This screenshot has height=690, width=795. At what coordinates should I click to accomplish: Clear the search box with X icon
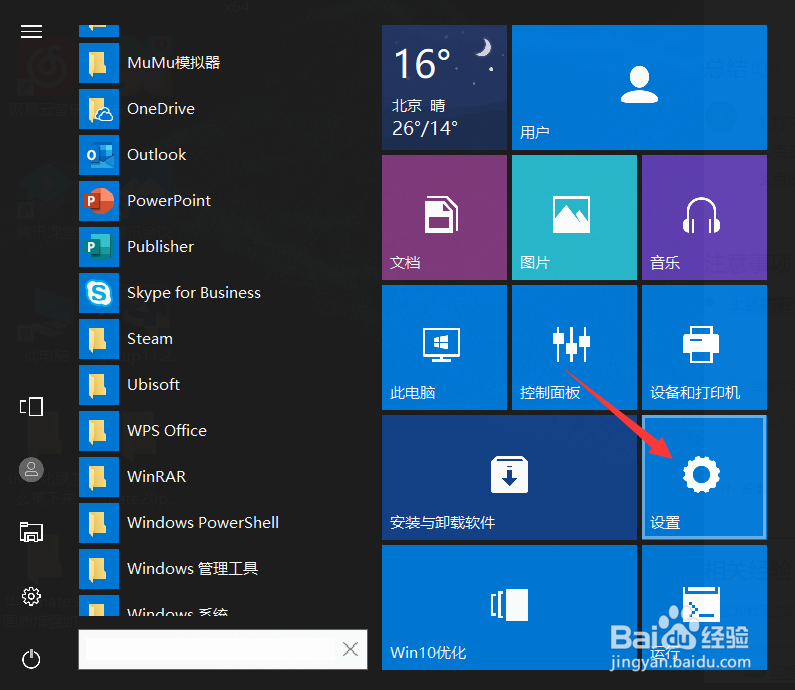pyautogui.click(x=350, y=649)
